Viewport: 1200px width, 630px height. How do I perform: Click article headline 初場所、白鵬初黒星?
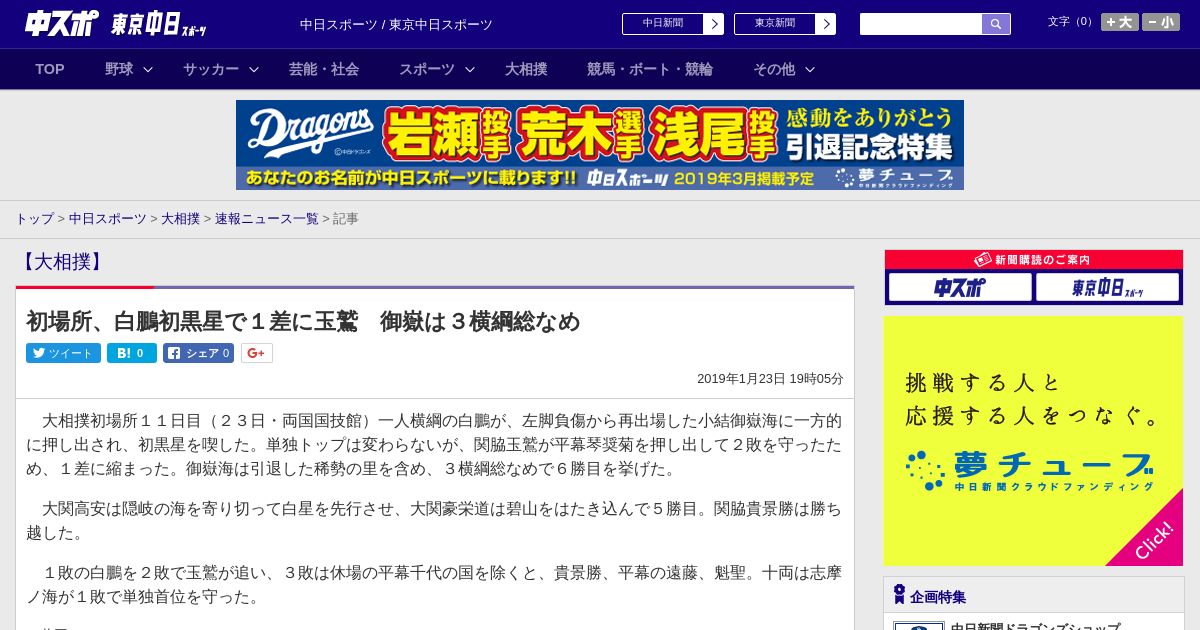(x=303, y=321)
